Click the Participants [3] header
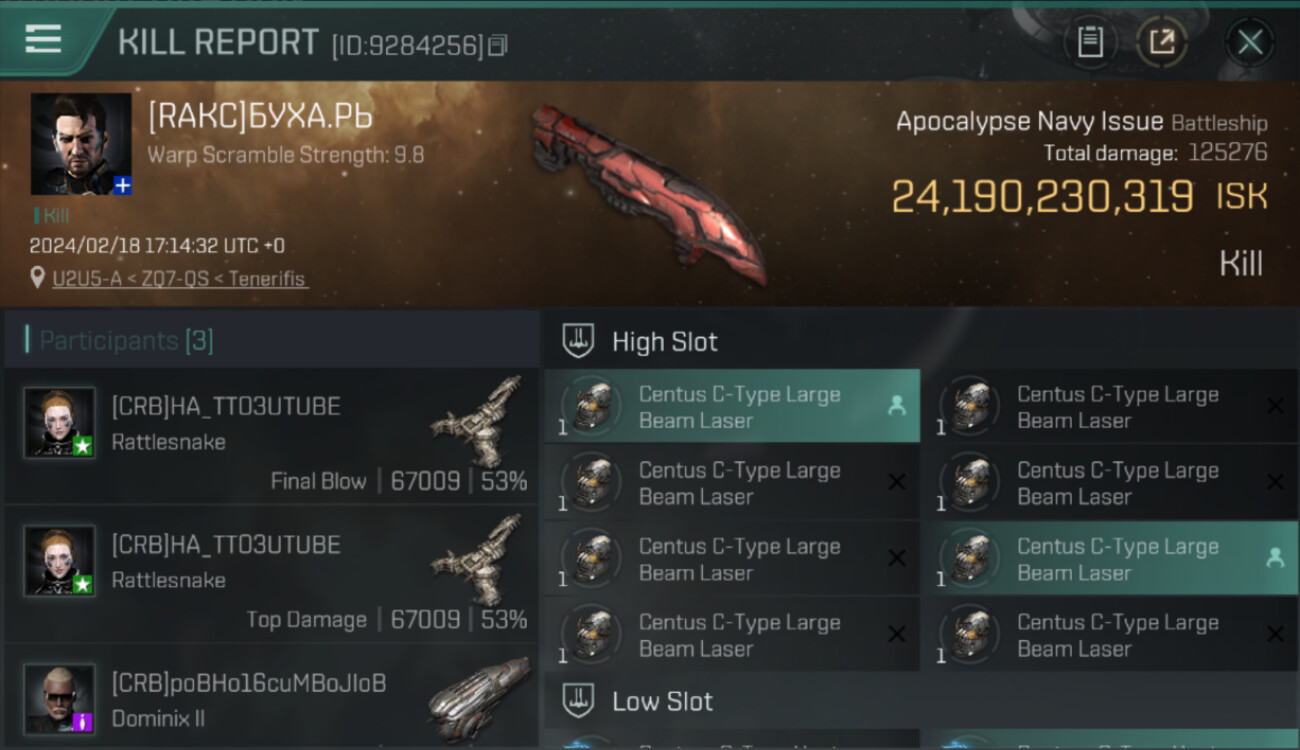 (126, 341)
